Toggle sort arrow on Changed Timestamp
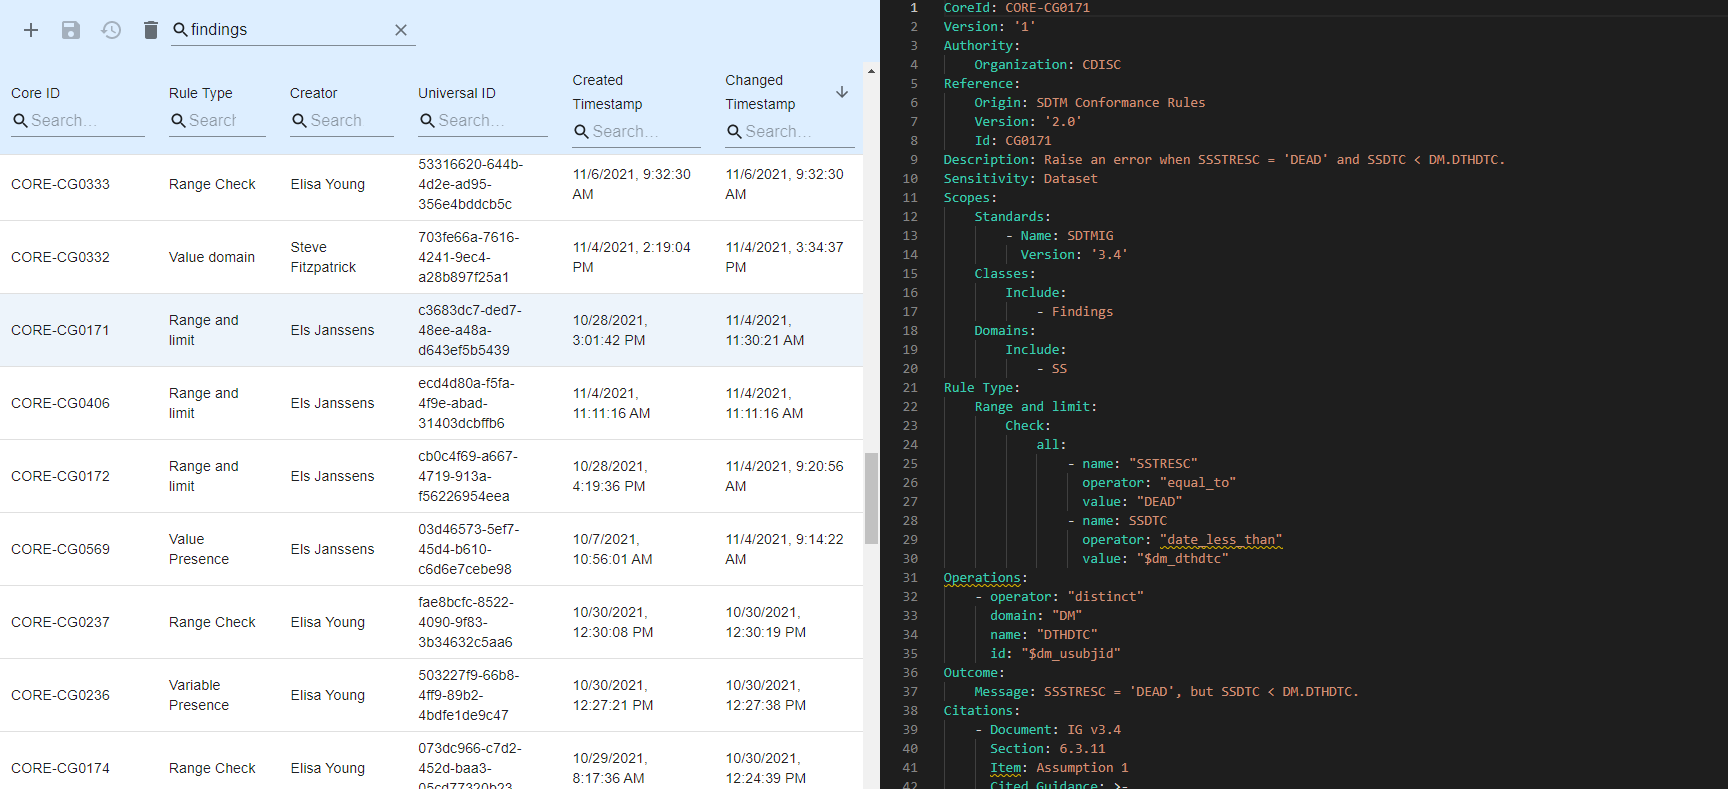This screenshot has width=1728, height=789. 842,92
